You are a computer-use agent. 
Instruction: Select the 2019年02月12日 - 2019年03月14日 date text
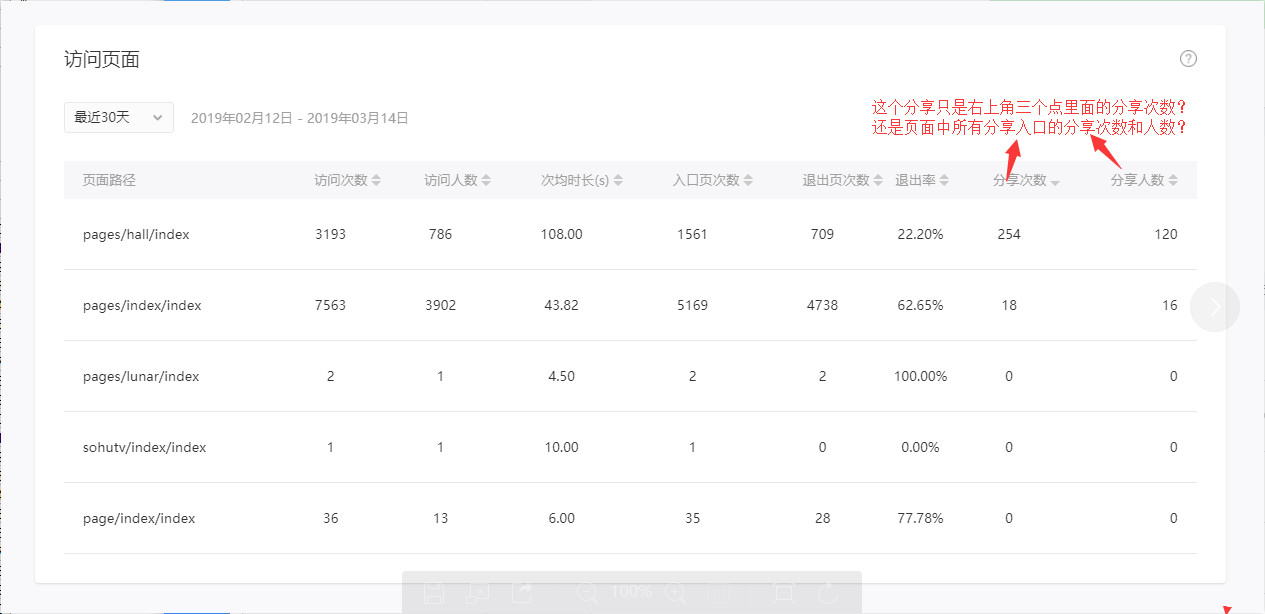tap(300, 118)
